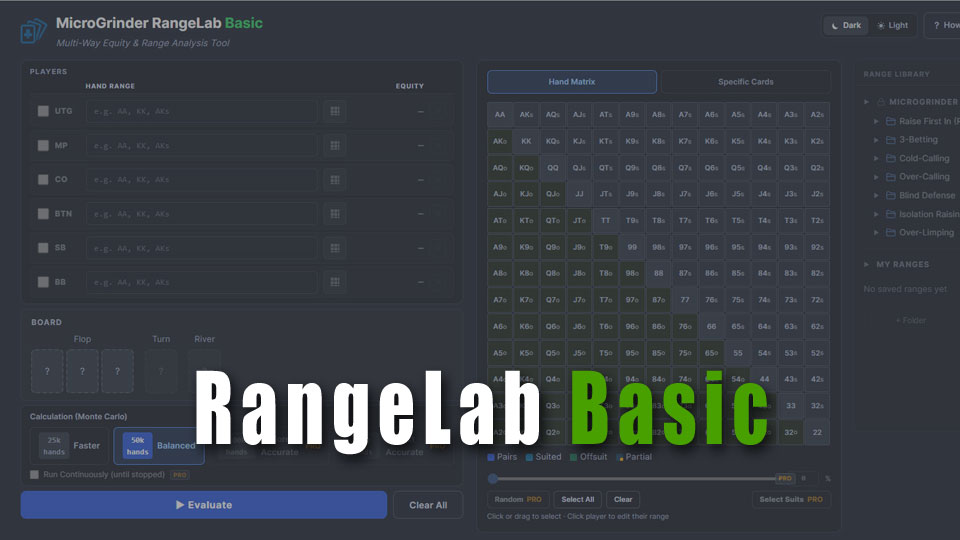
Task: Select the AA cell in hand matrix
Action: [x=500, y=114]
